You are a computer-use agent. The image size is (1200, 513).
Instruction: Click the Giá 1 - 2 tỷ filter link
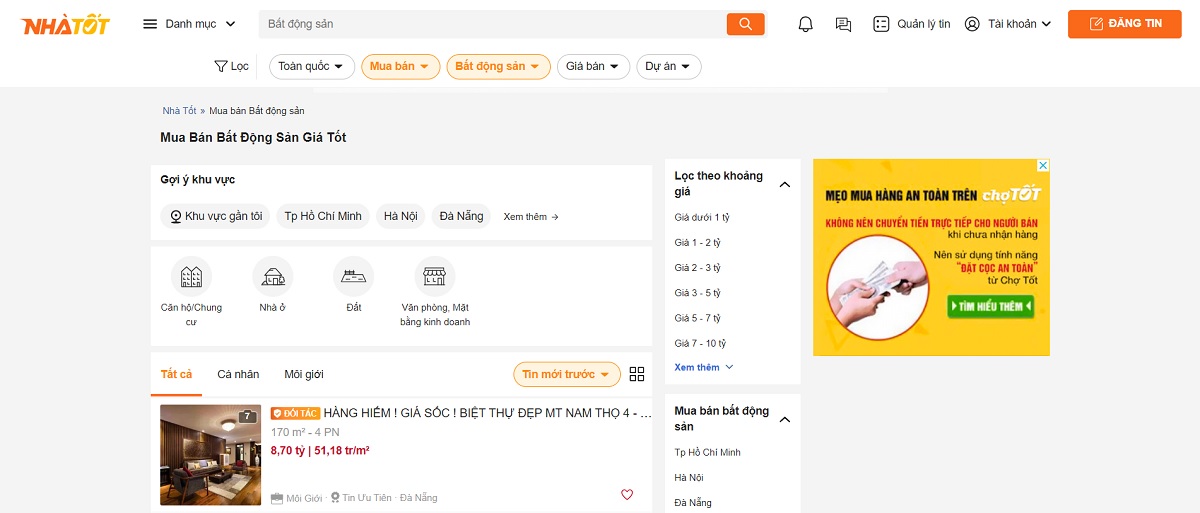tap(698, 243)
